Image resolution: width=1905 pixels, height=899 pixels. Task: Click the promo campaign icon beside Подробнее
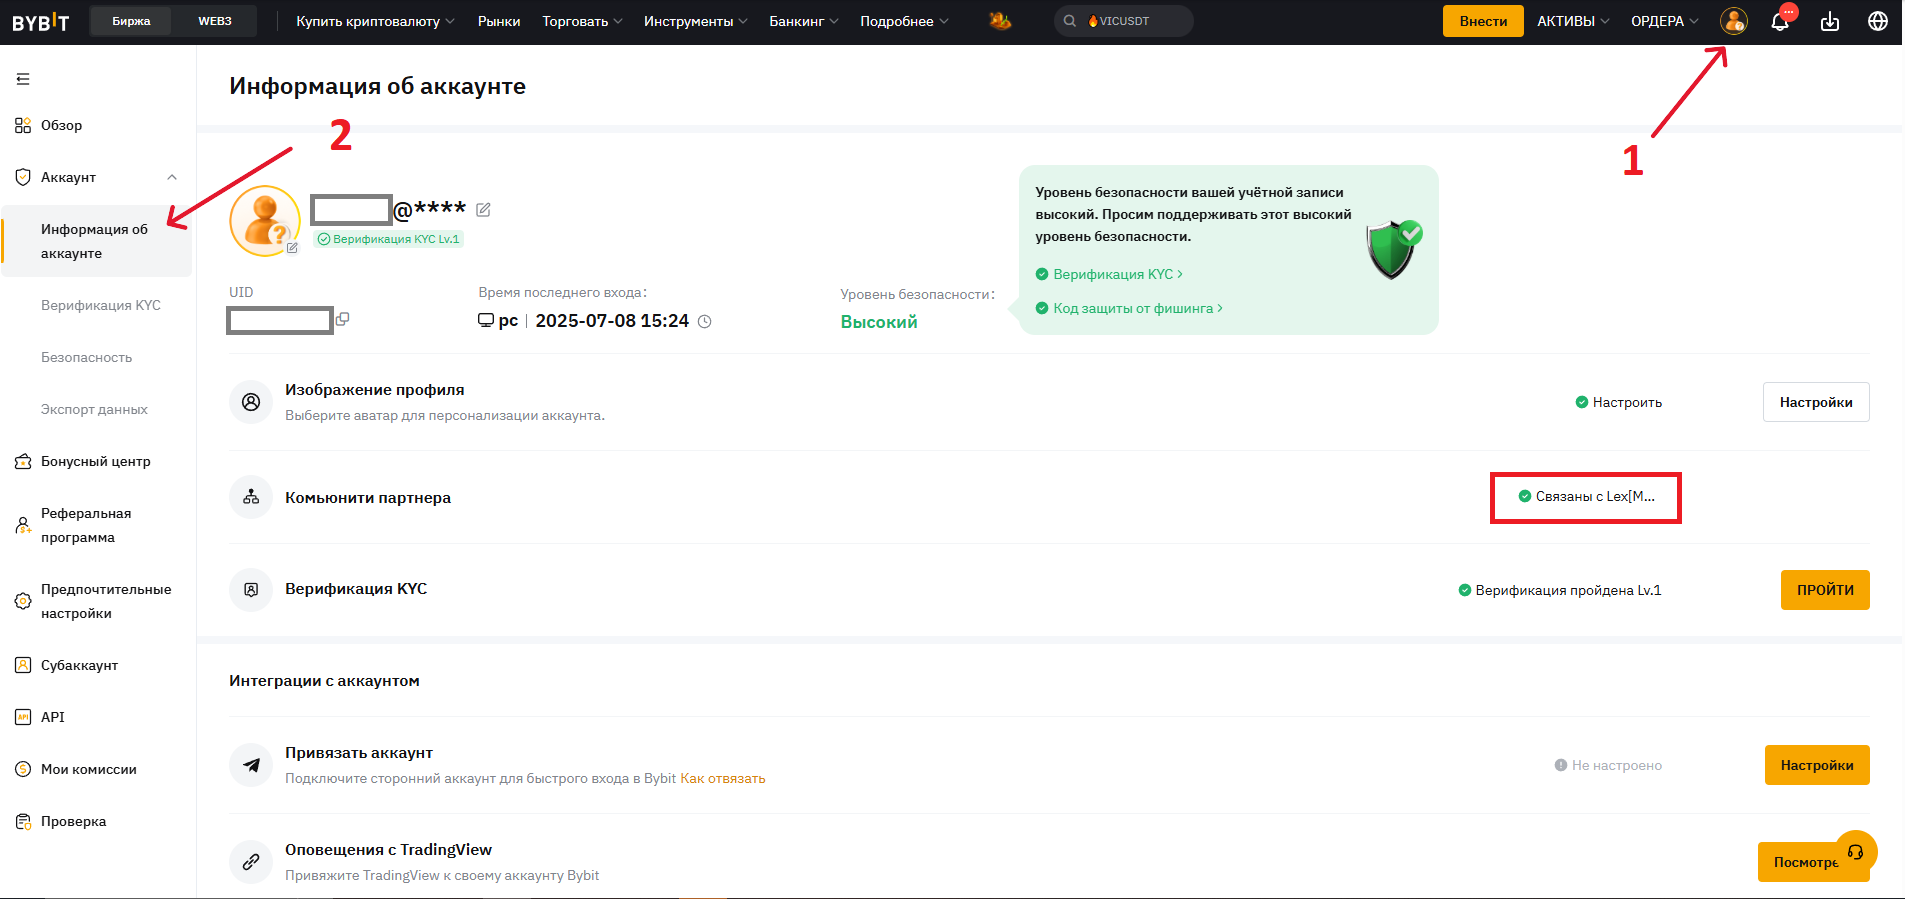1000,21
